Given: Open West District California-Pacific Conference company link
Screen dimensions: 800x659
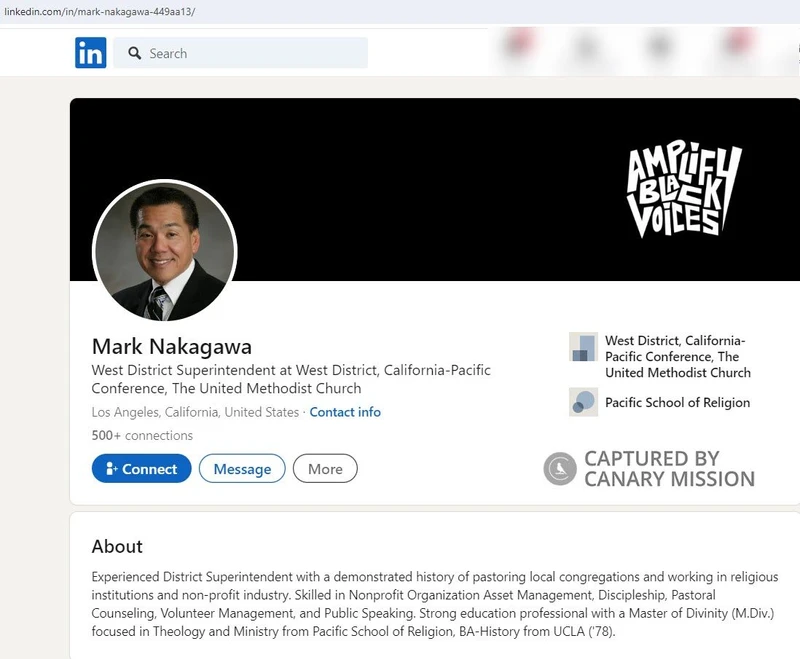Looking at the screenshot, I should click(x=678, y=357).
